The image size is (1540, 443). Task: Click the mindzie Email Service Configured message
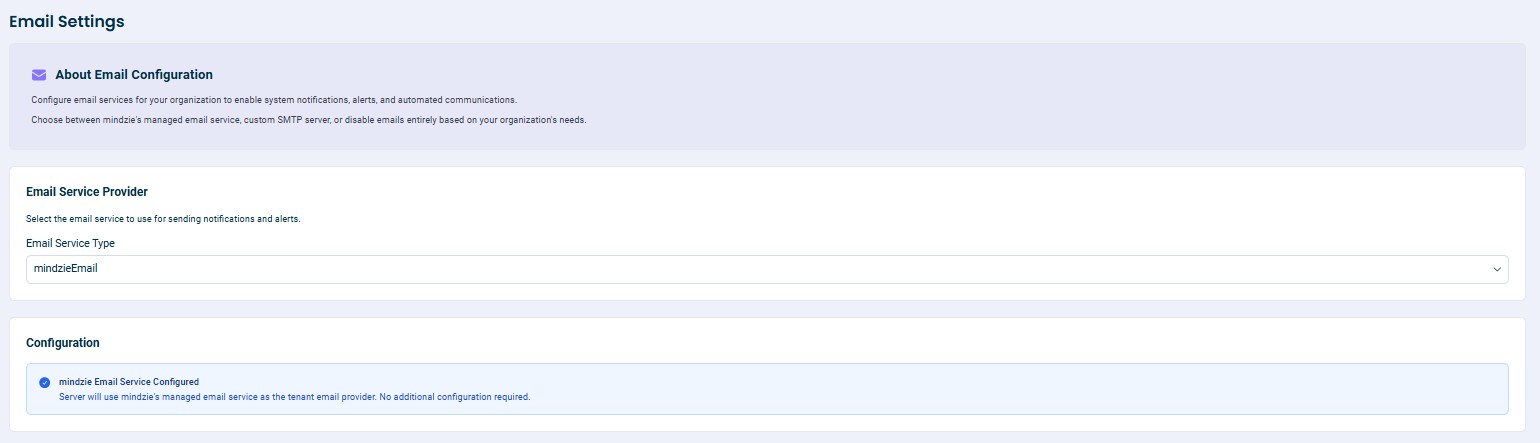click(129, 382)
